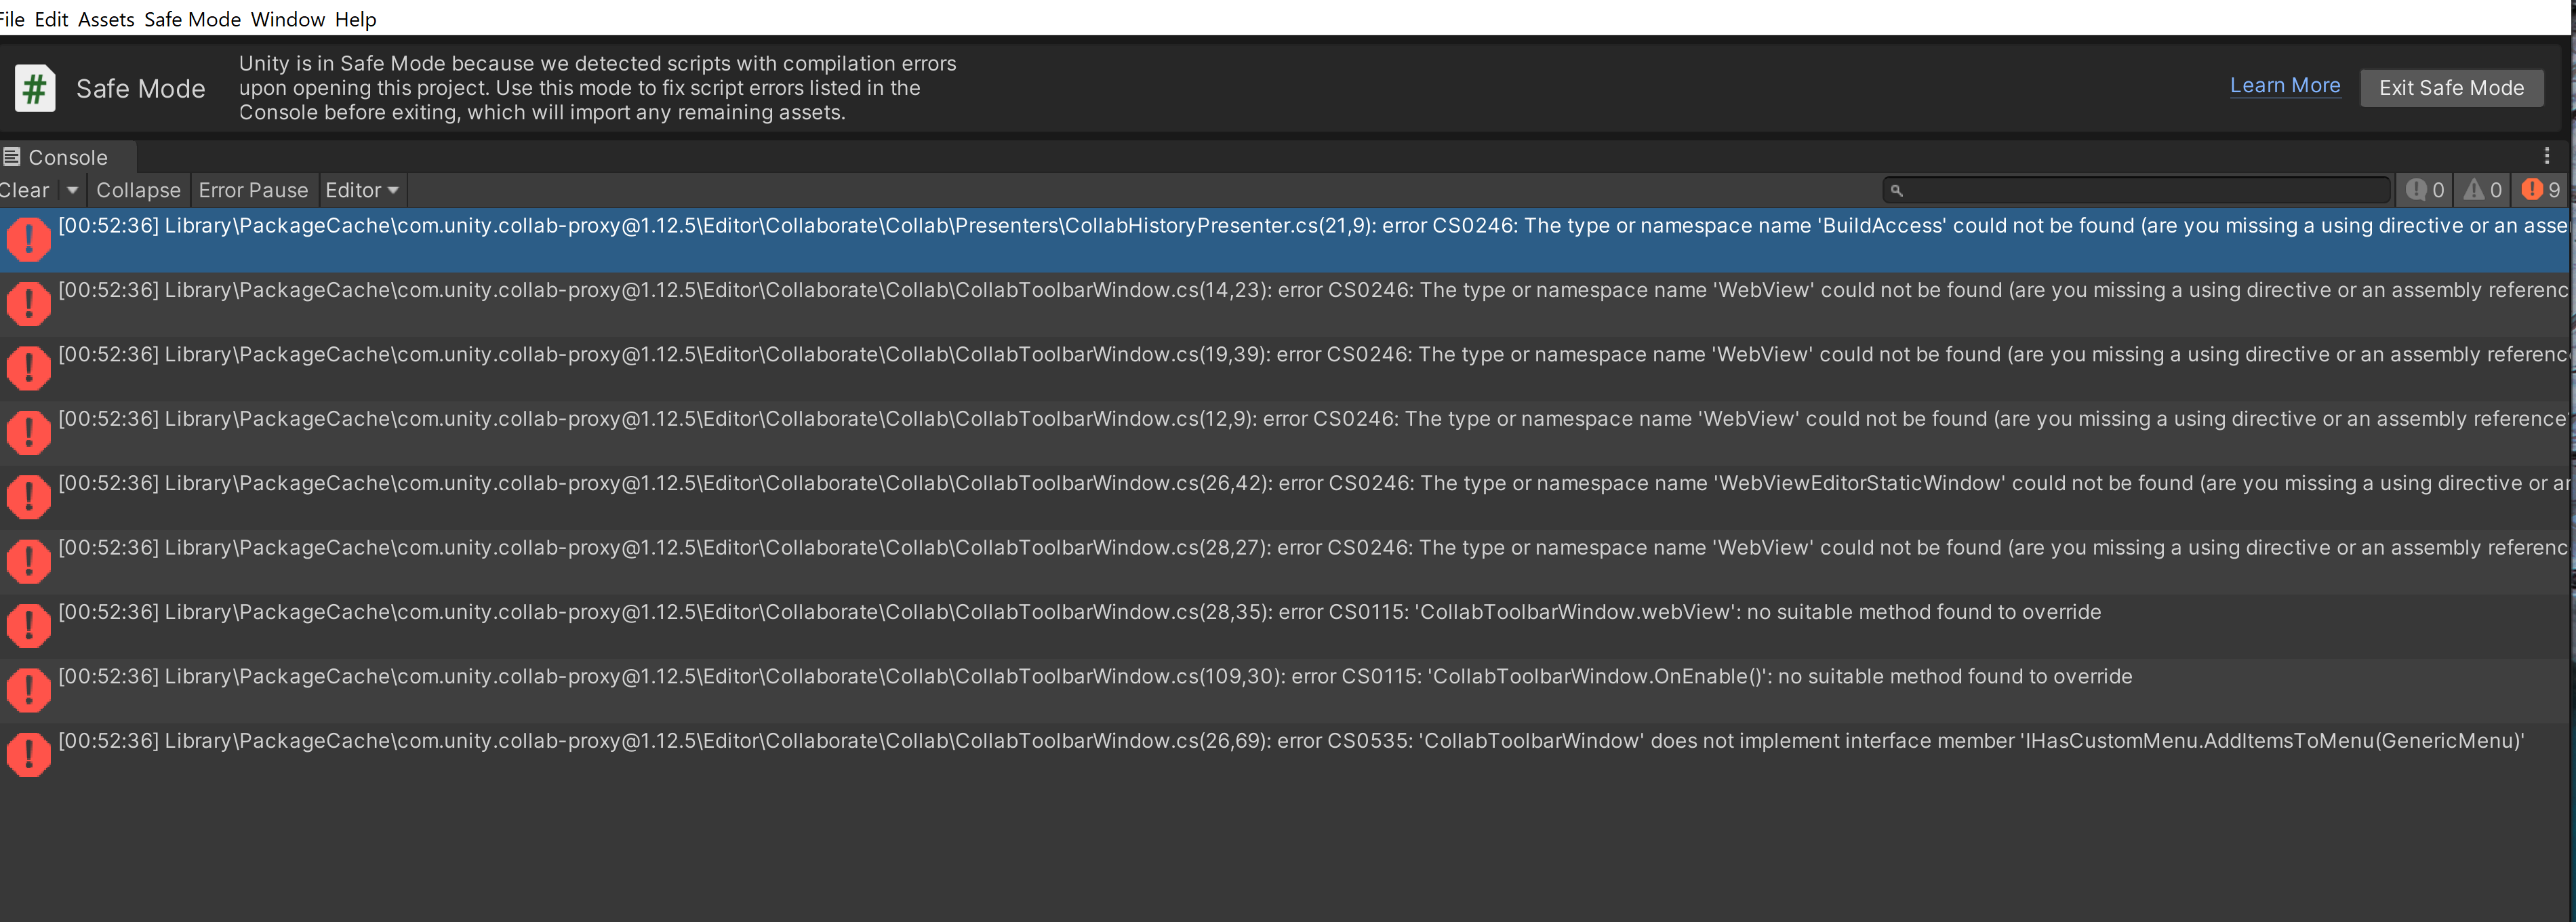Toggle the warning message count filter

click(x=2483, y=190)
